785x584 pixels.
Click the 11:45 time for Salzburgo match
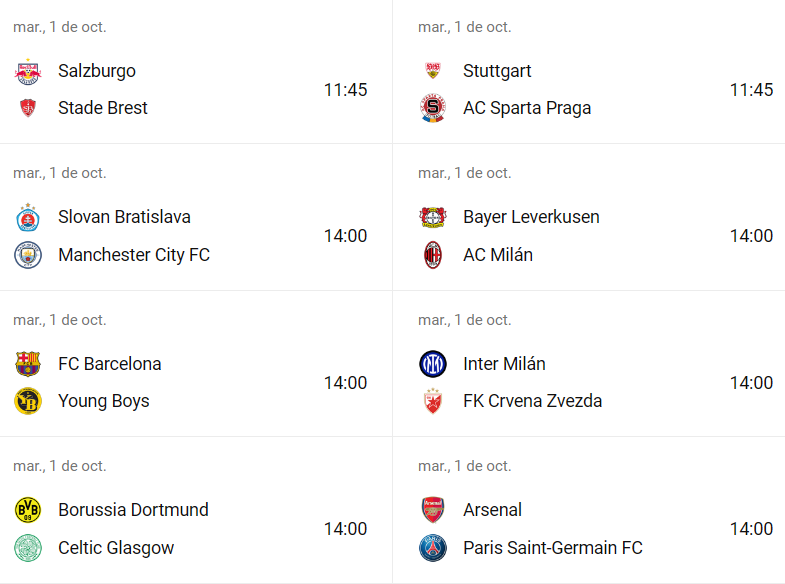[345, 90]
